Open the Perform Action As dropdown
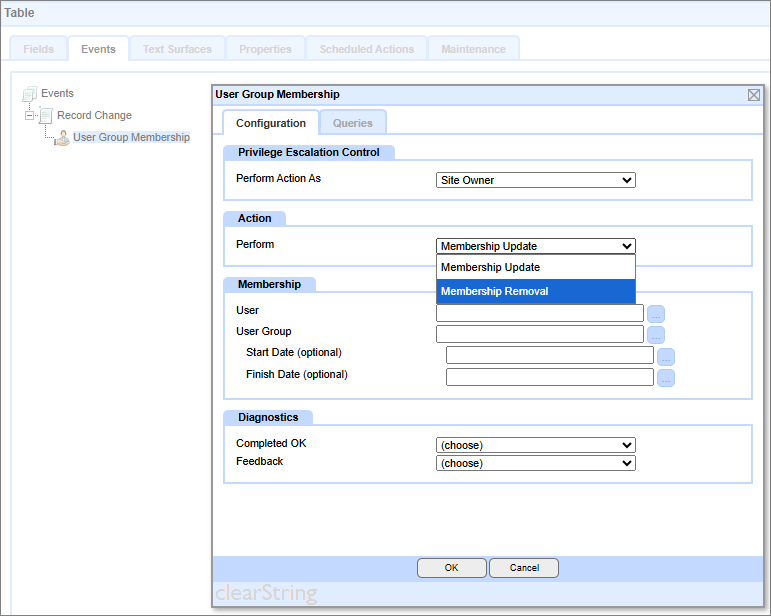The width and height of the screenshot is (771, 616). (x=536, y=181)
